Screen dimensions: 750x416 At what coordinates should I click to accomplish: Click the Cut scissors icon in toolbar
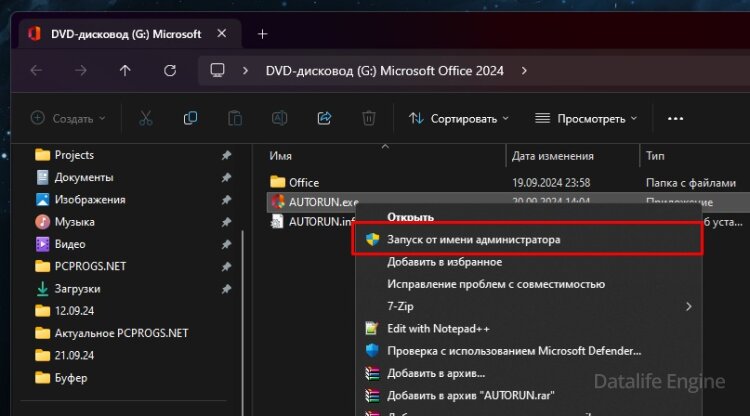[146, 118]
